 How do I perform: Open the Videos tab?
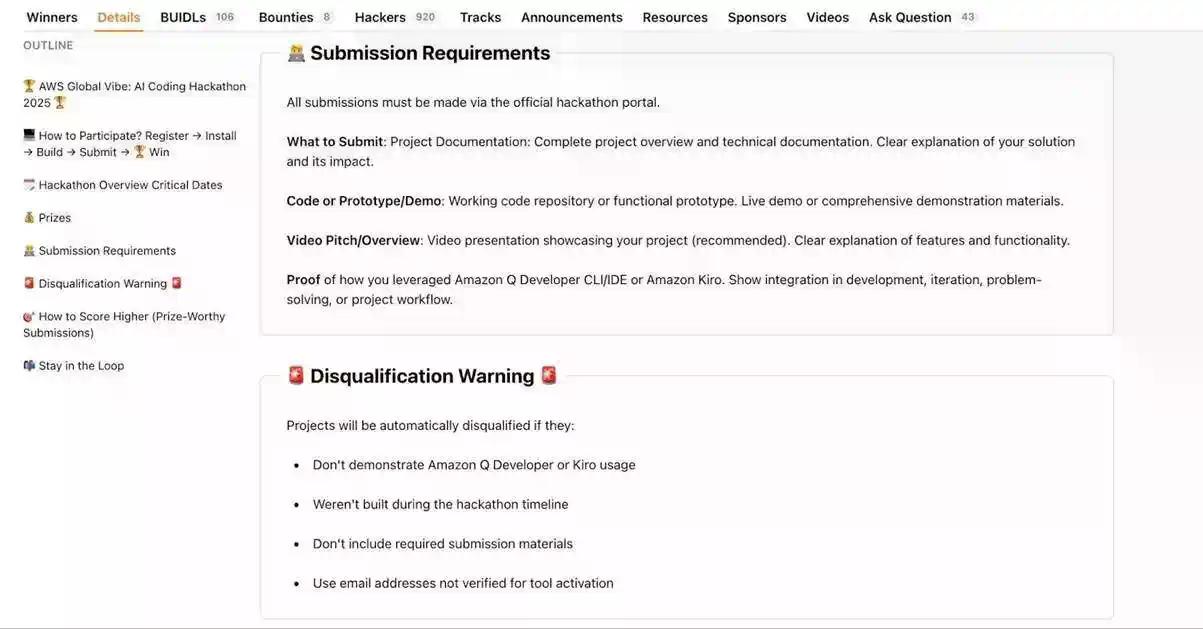click(x=827, y=17)
